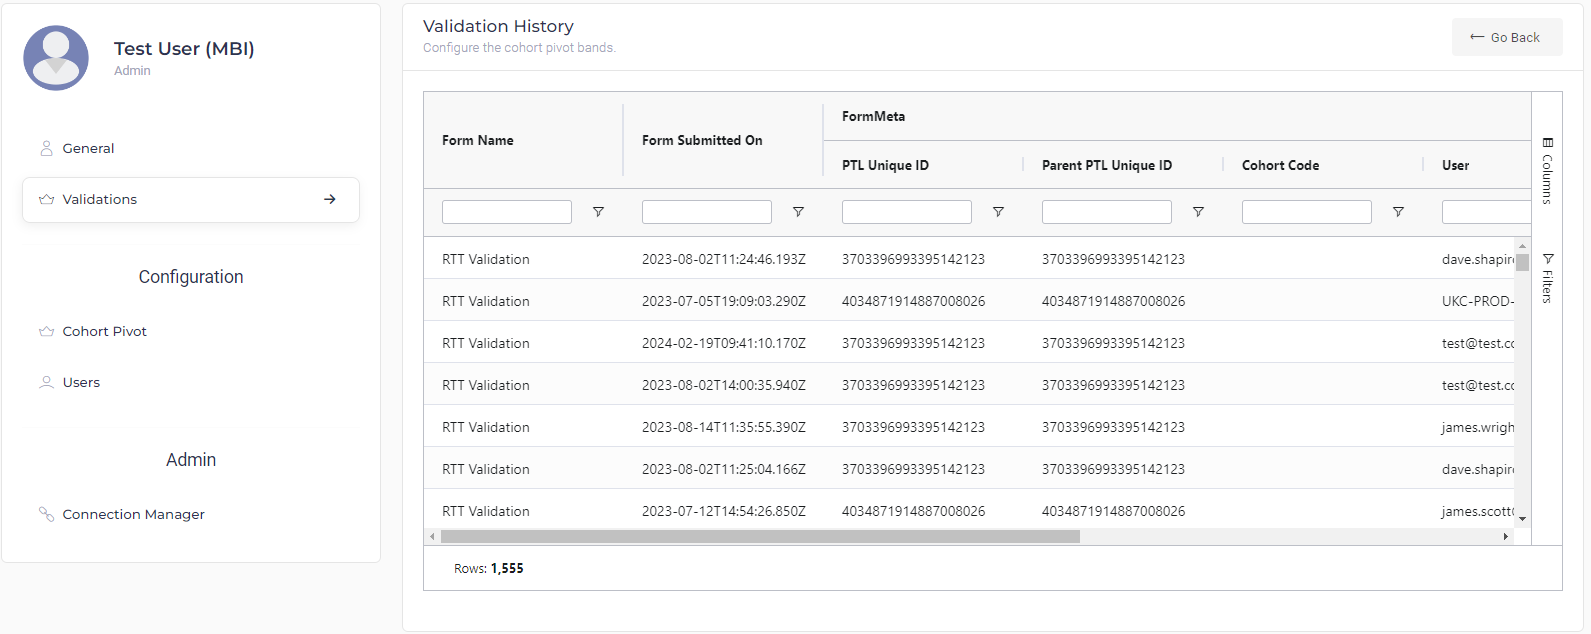The image size is (1591, 634).
Task: Open filter menu for Form Name column
Action: (x=598, y=212)
